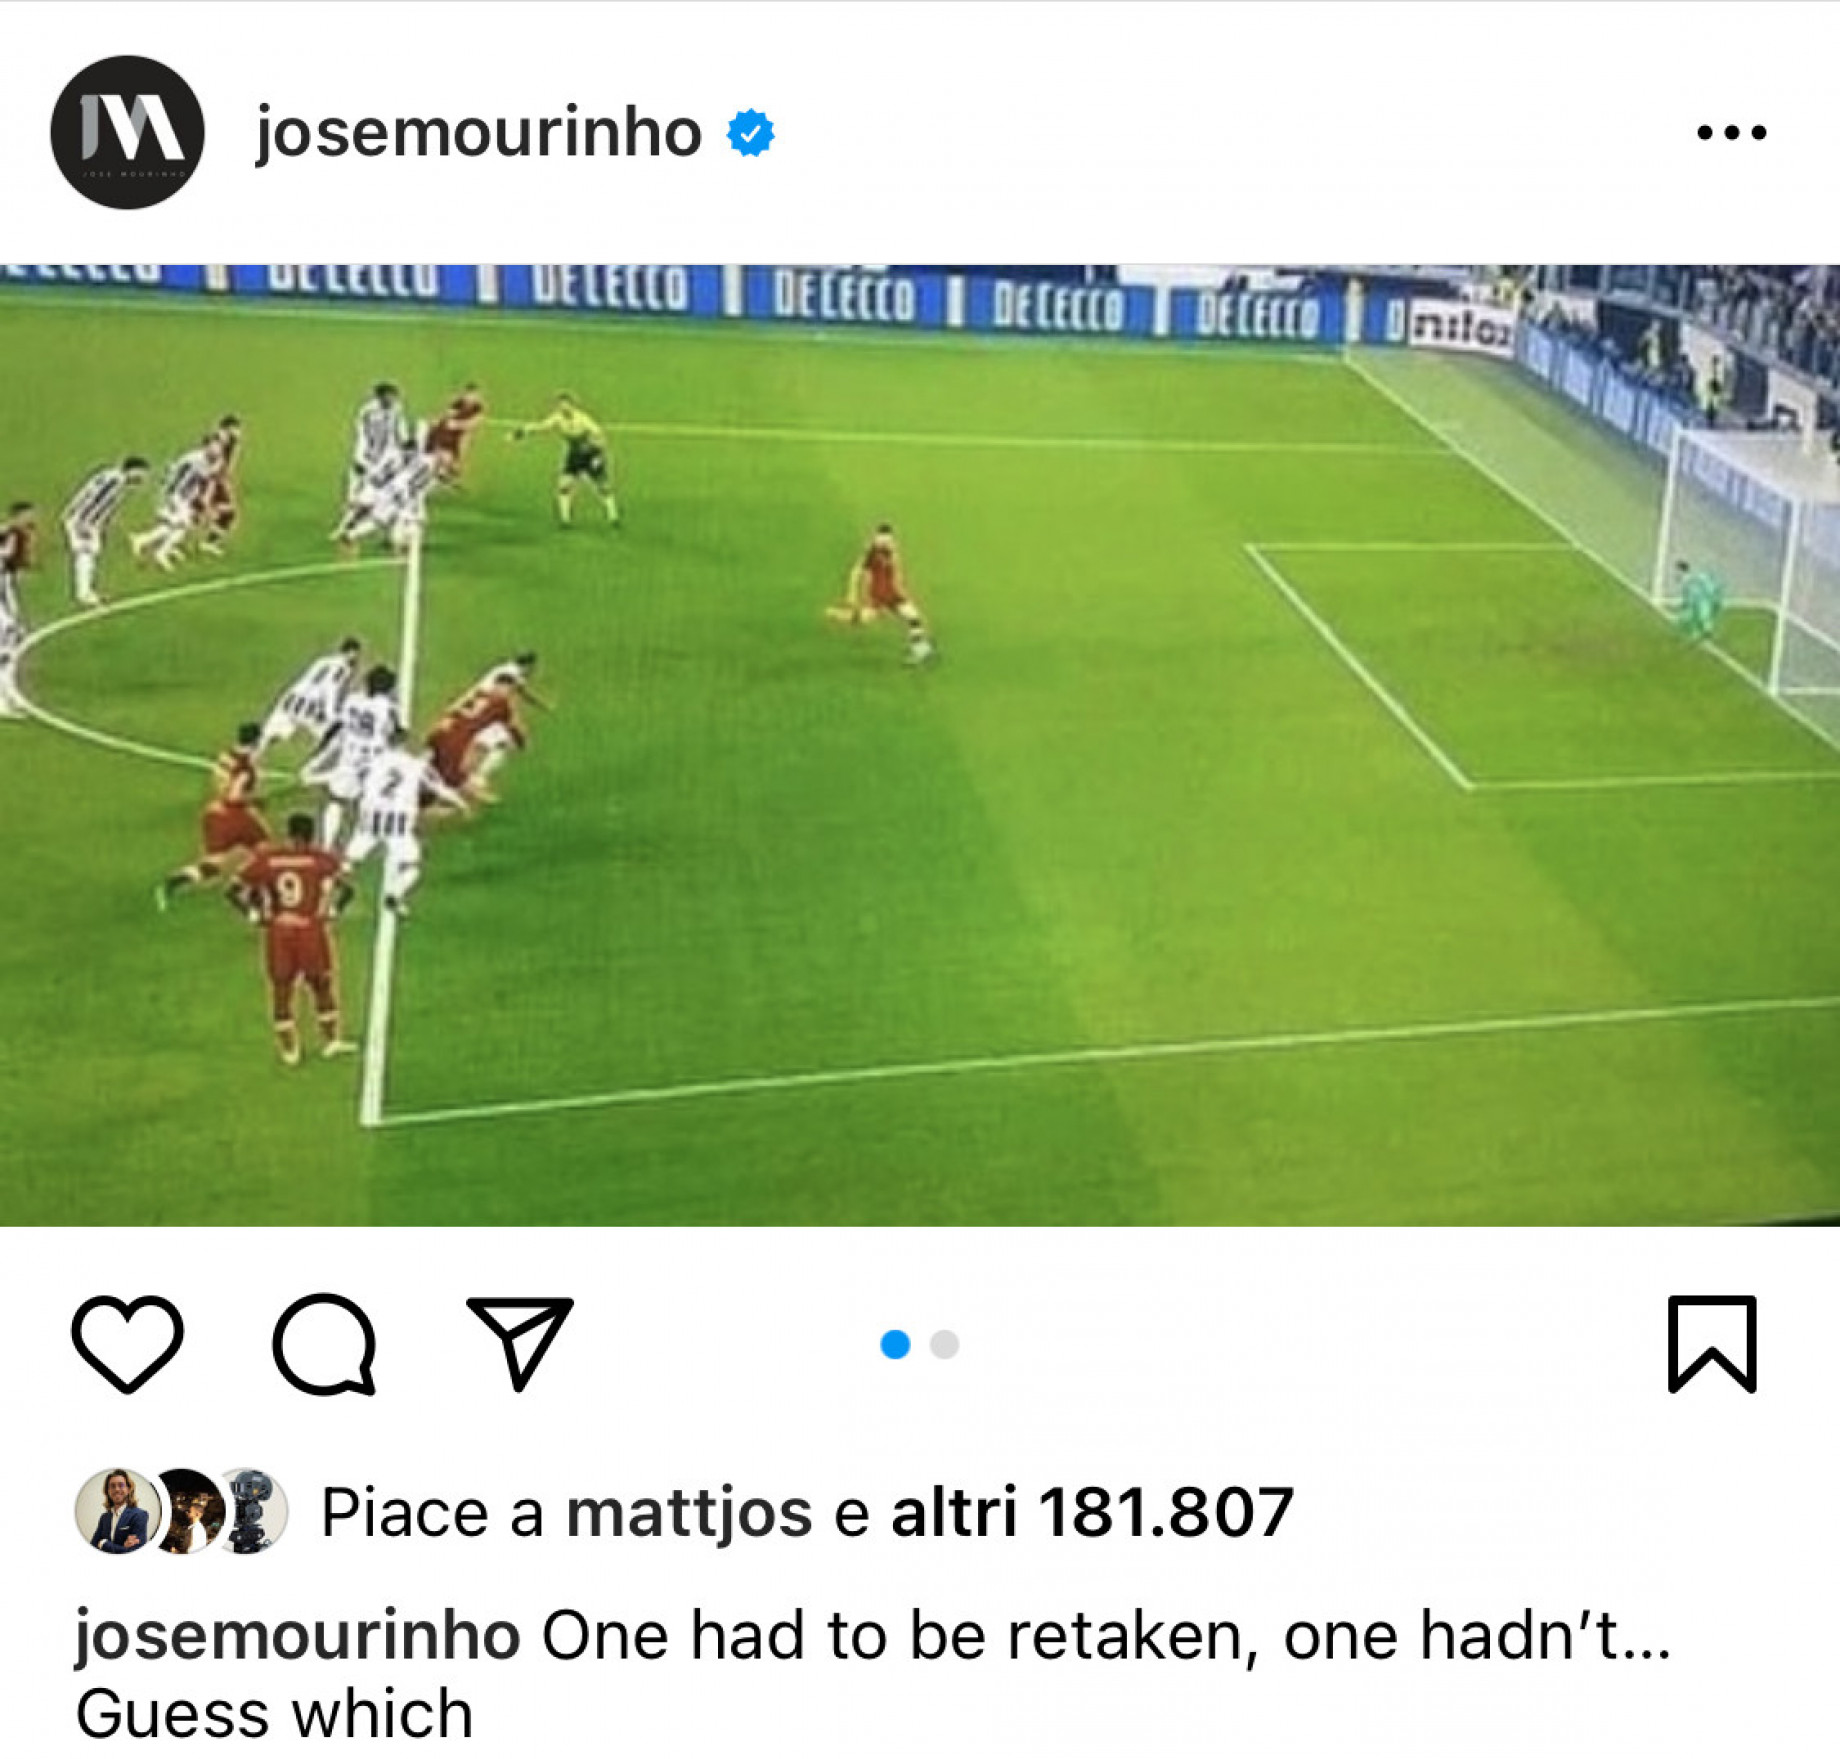Tap the caption text 'Guess which'
The height and width of the screenshot is (1759, 1840).
click(x=274, y=1714)
